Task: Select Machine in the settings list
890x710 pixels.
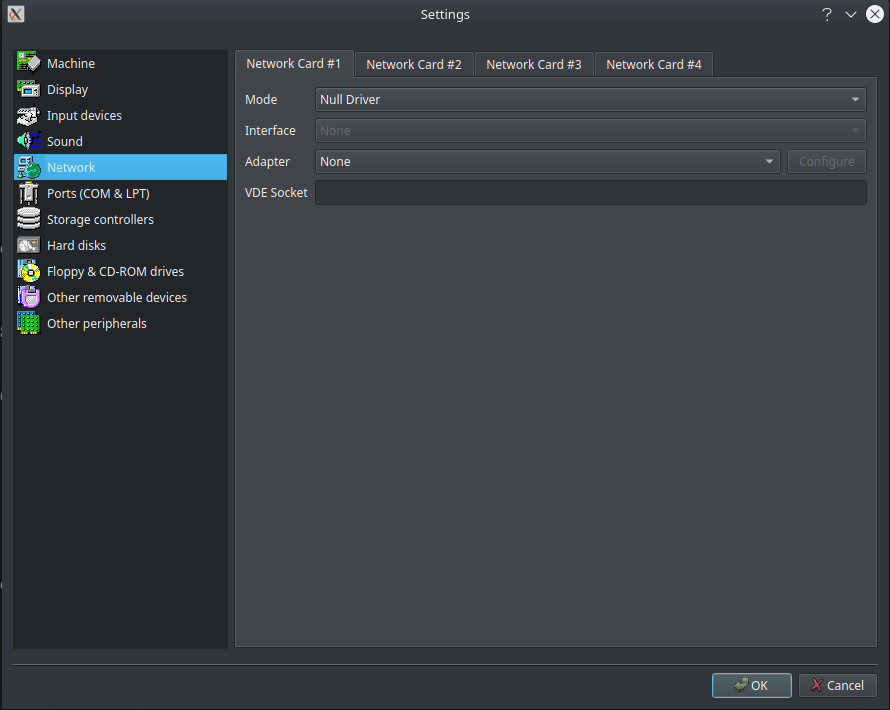Action: (x=120, y=63)
